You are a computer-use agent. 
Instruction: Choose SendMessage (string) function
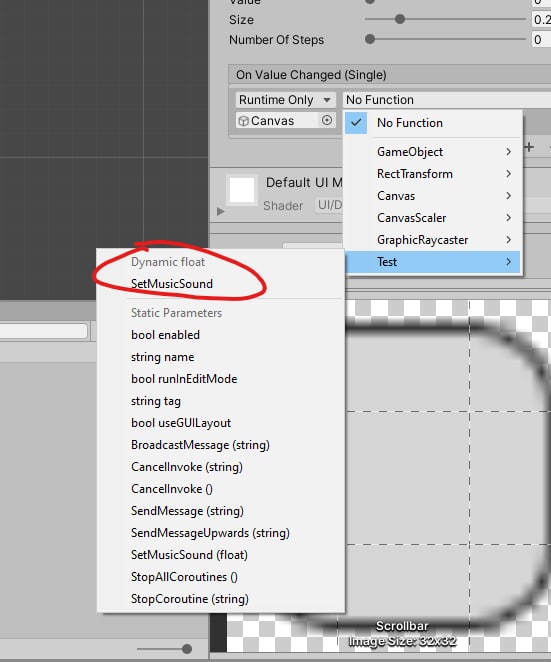(220, 511)
